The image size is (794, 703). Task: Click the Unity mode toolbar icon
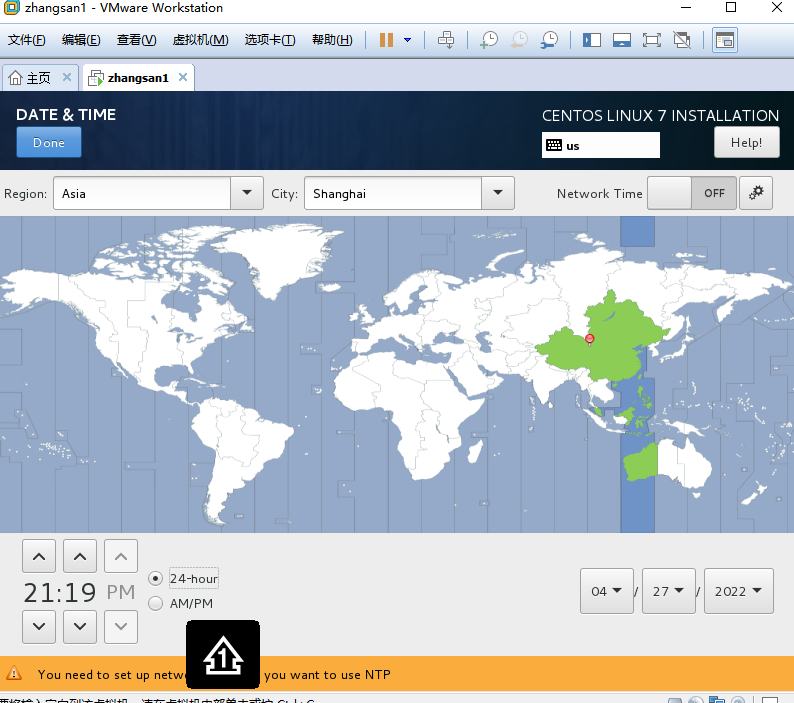pyautogui.click(x=682, y=40)
